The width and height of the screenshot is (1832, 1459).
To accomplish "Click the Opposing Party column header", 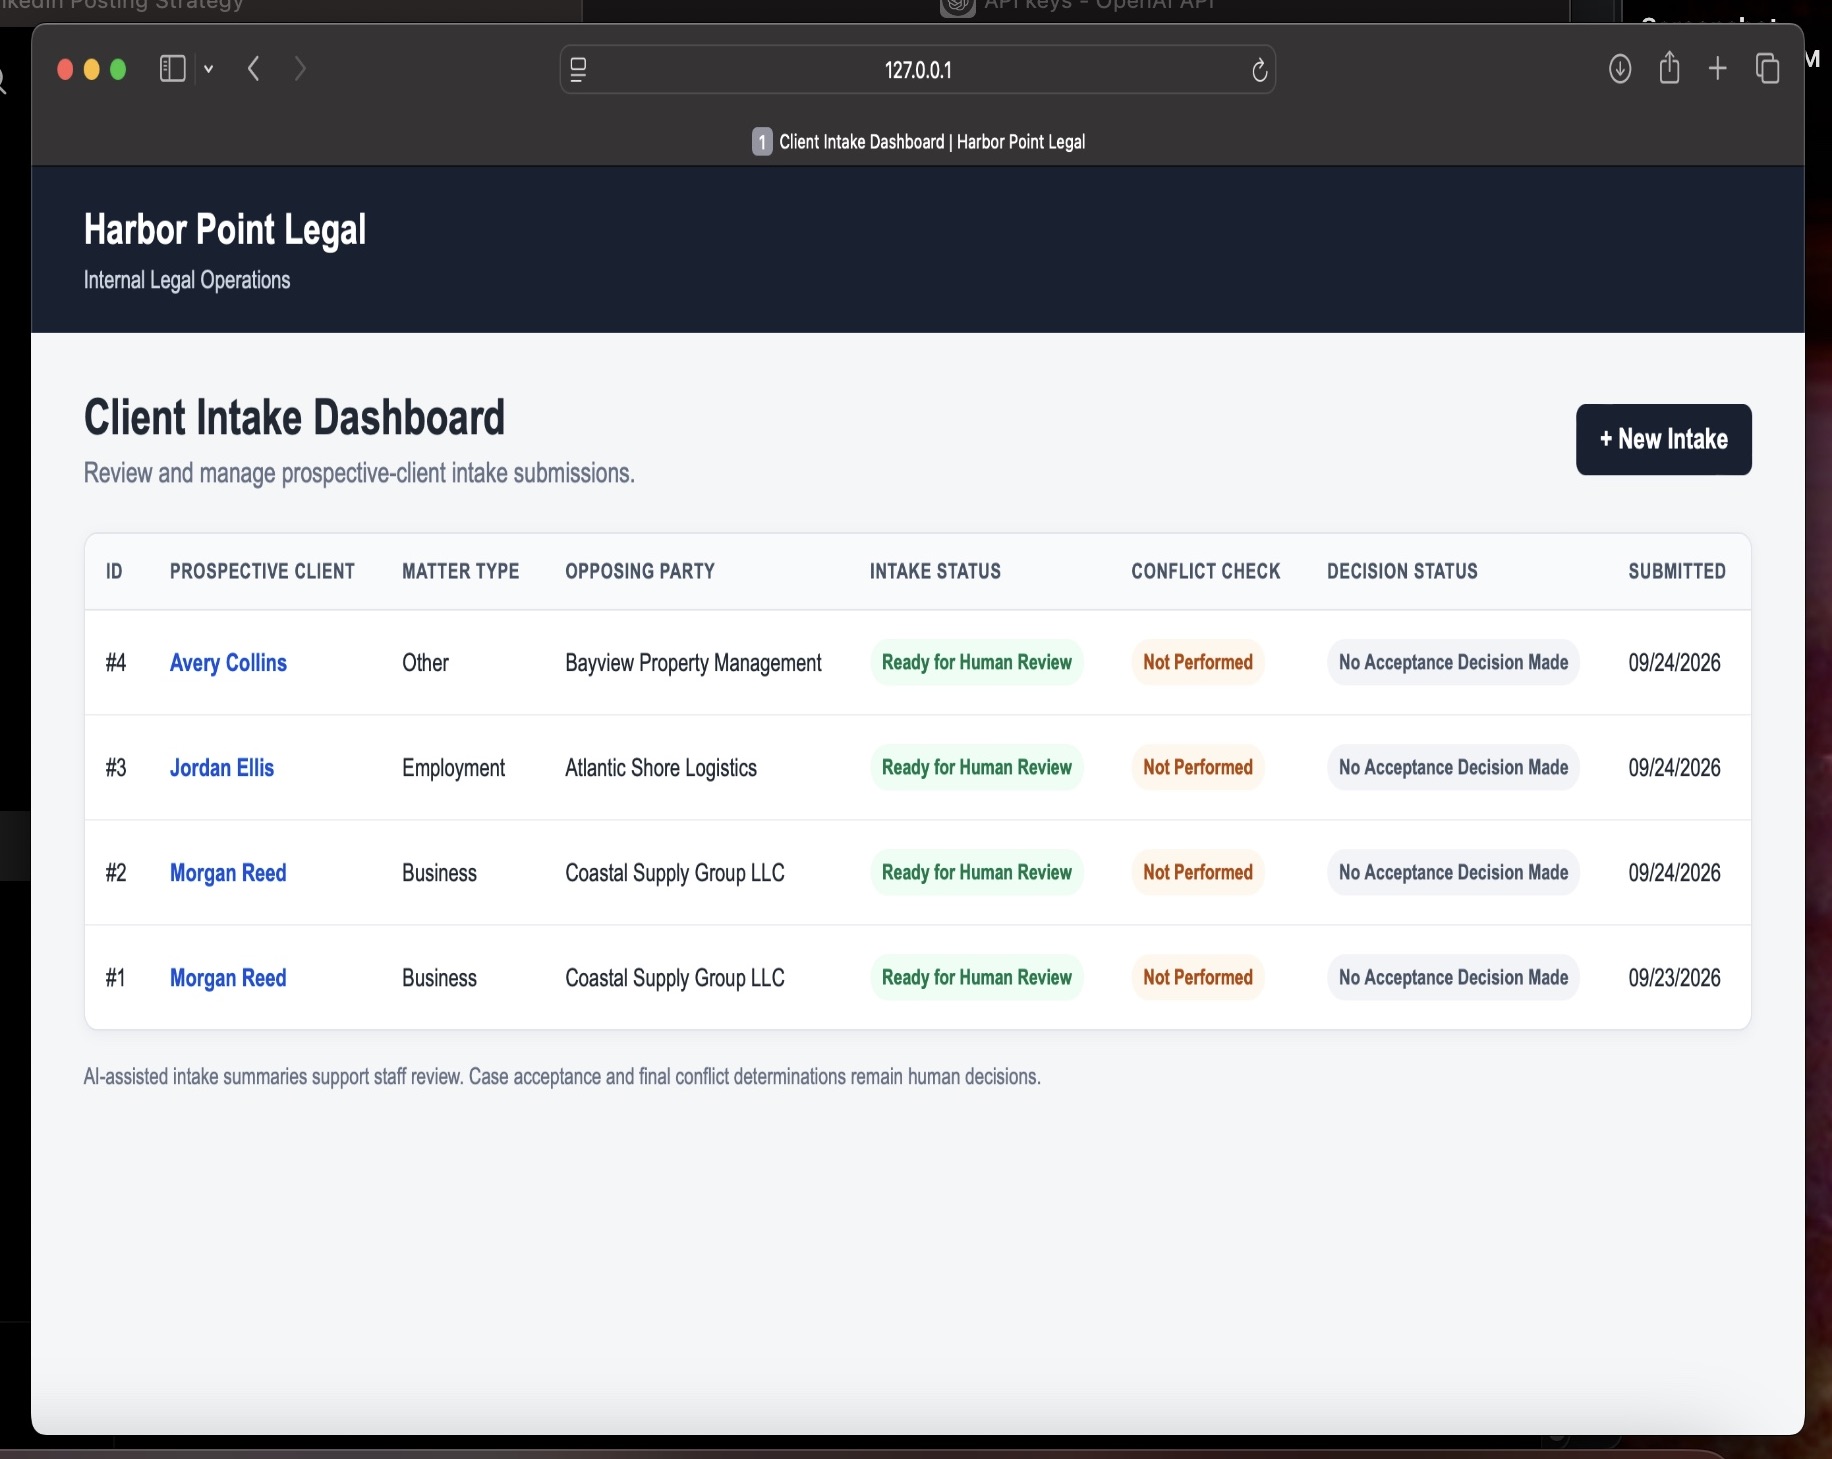I will pyautogui.click(x=640, y=571).
